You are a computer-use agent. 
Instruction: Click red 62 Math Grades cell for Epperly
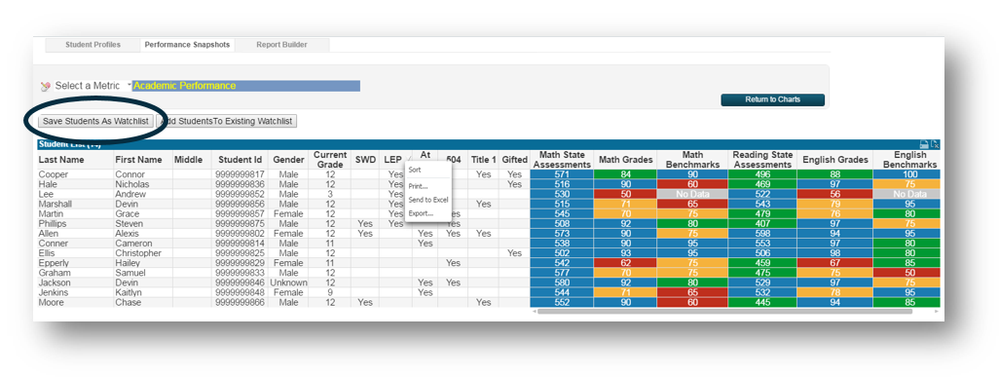(625, 263)
